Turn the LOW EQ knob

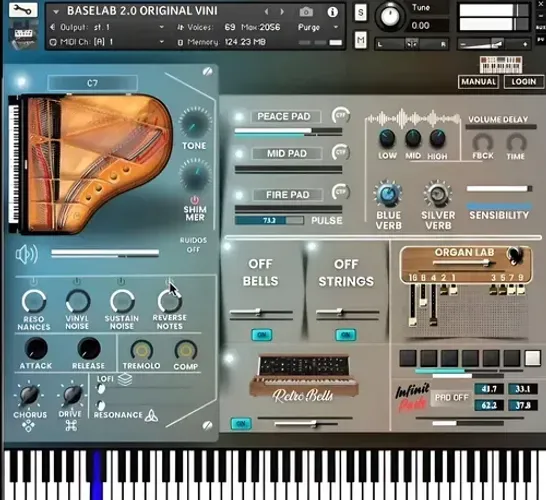[387, 139]
